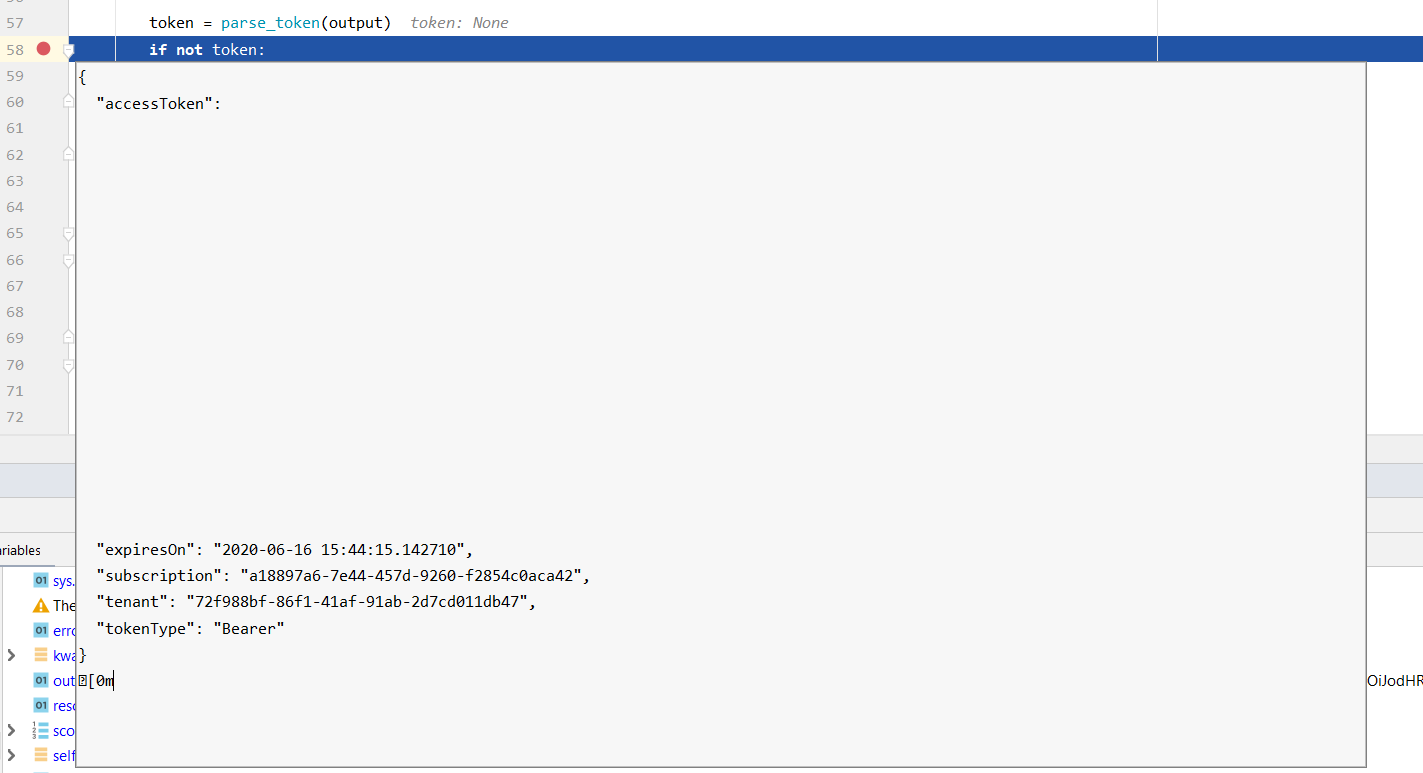Click the 'erro' variable type icon

tap(41, 630)
